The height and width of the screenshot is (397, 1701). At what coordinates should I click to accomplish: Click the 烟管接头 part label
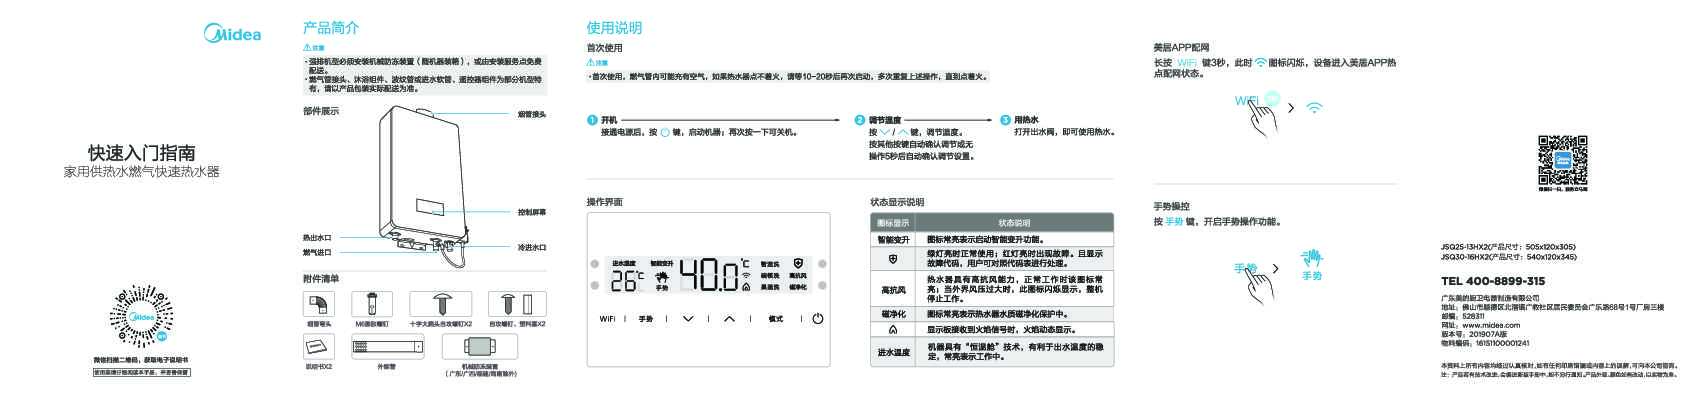click(x=532, y=114)
